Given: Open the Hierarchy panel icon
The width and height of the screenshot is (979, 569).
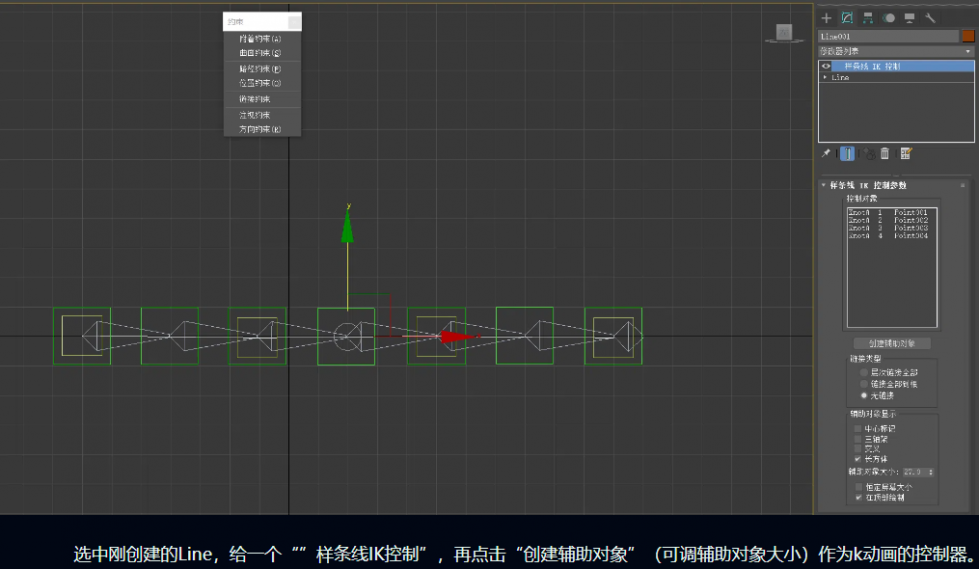Looking at the screenshot, I should click(x=868, y=18).
